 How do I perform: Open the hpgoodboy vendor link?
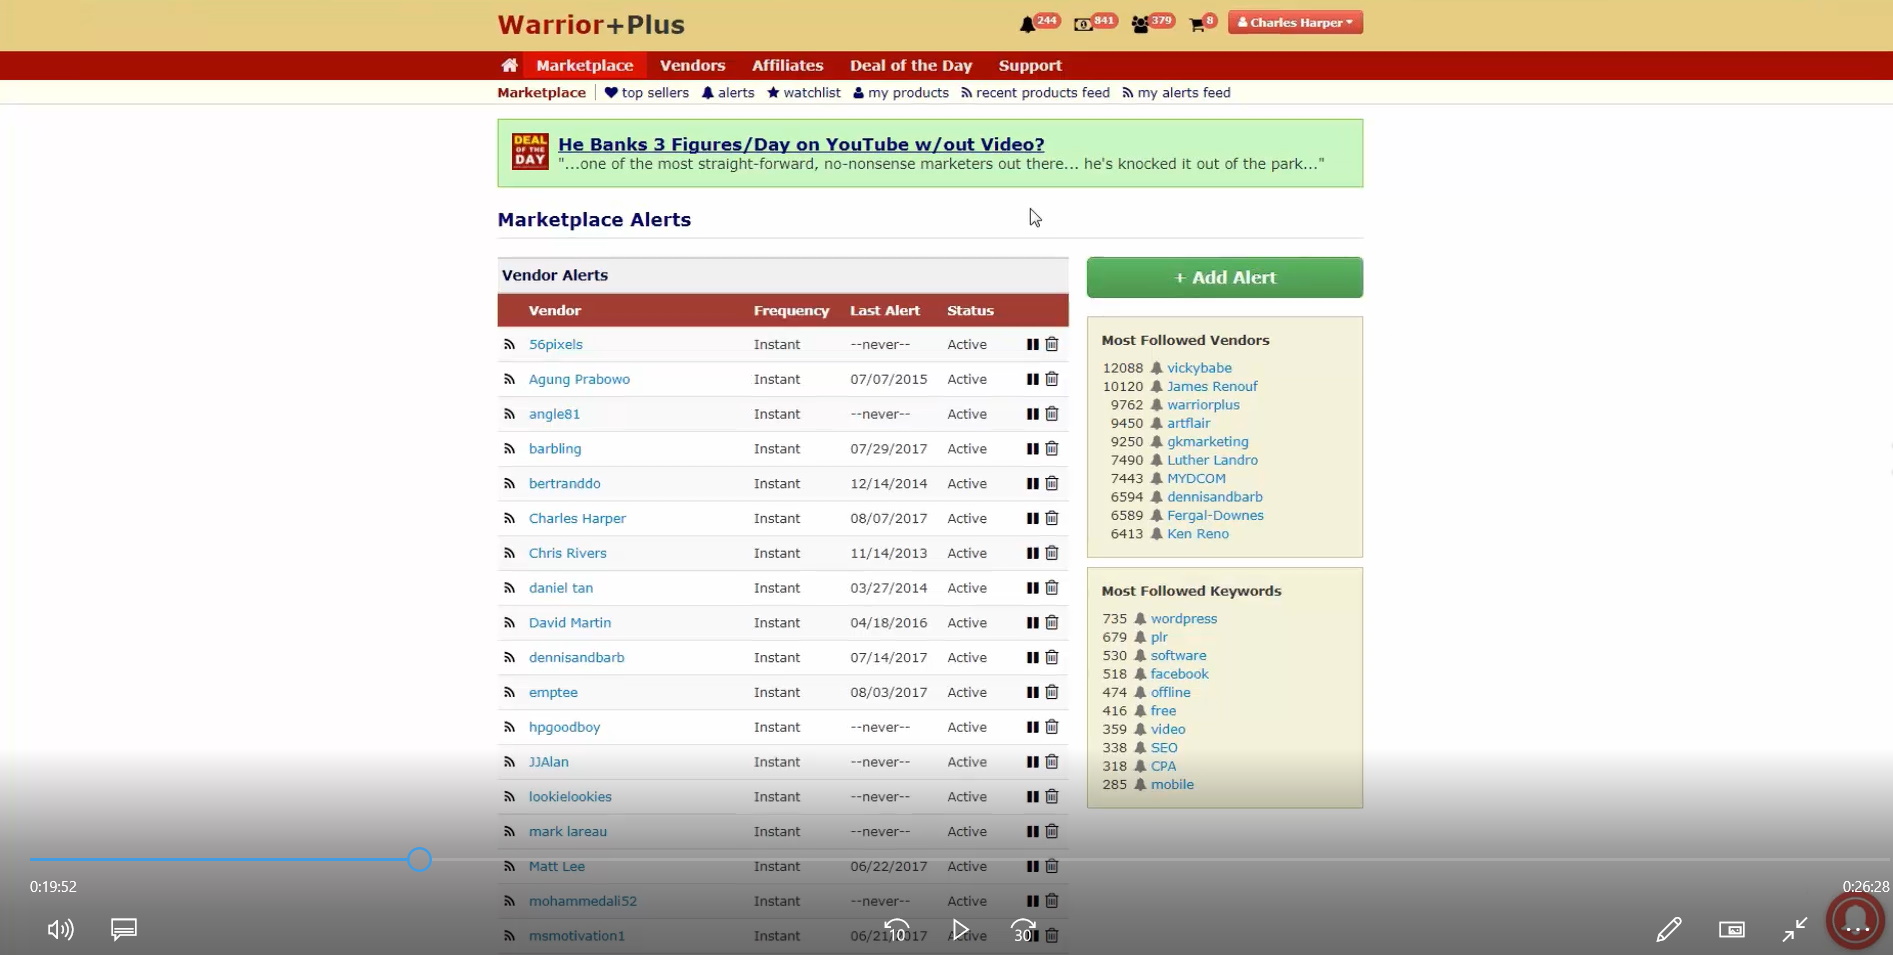tap(564, 727)
